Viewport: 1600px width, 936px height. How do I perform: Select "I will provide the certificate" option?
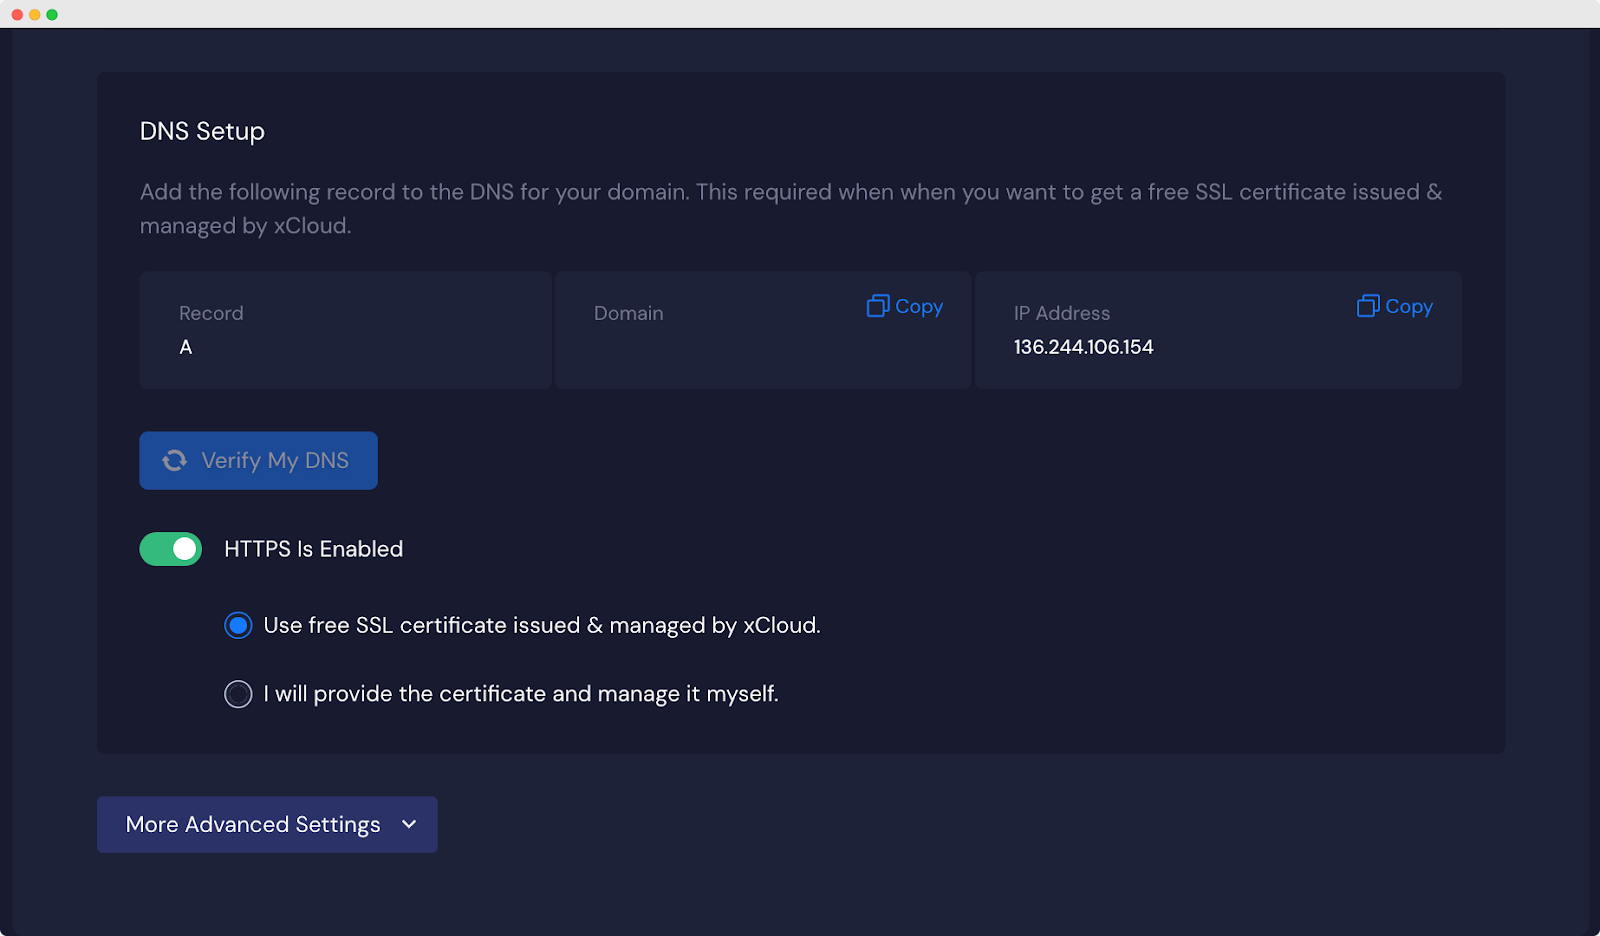pyautogui.click(x=237, y=693)
